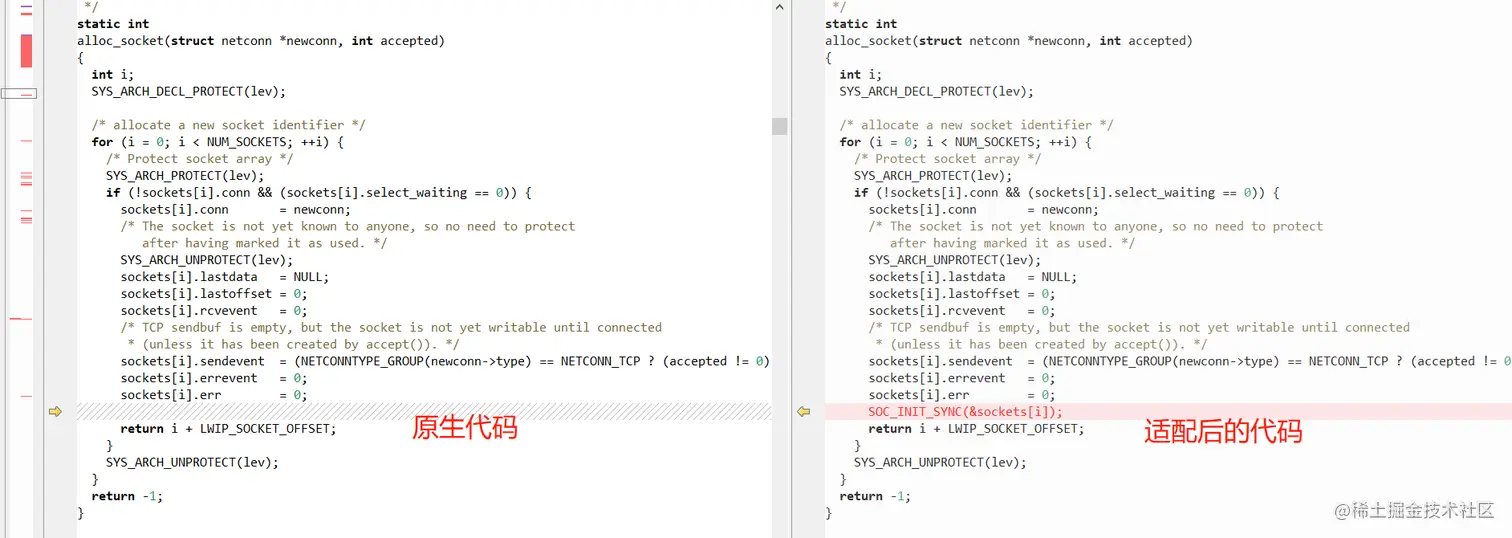Viewport: 1512px width, 538px height.
Task: Click '/* TCP sendbuf is empty' comment in the right pane
Action: 1139,328
